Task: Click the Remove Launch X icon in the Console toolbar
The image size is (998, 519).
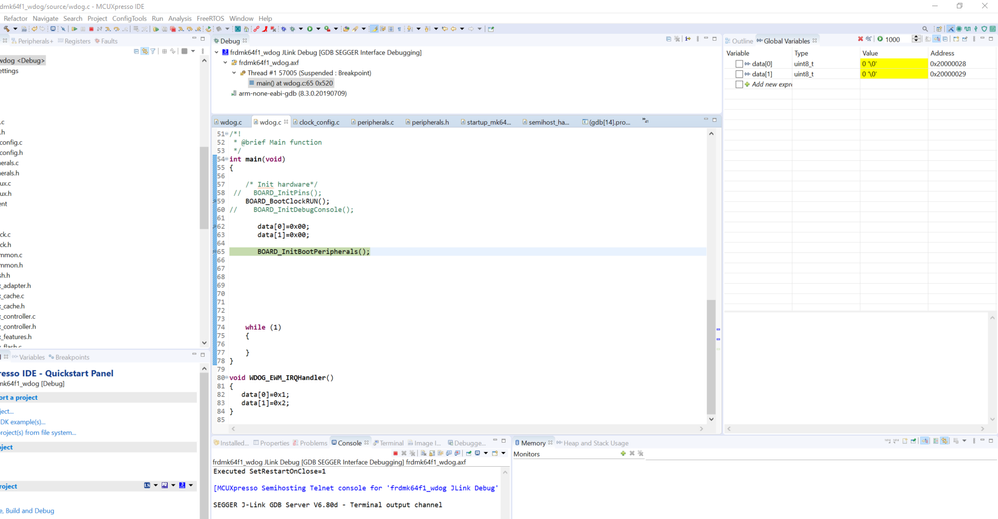Action: (x=404, y=453)
